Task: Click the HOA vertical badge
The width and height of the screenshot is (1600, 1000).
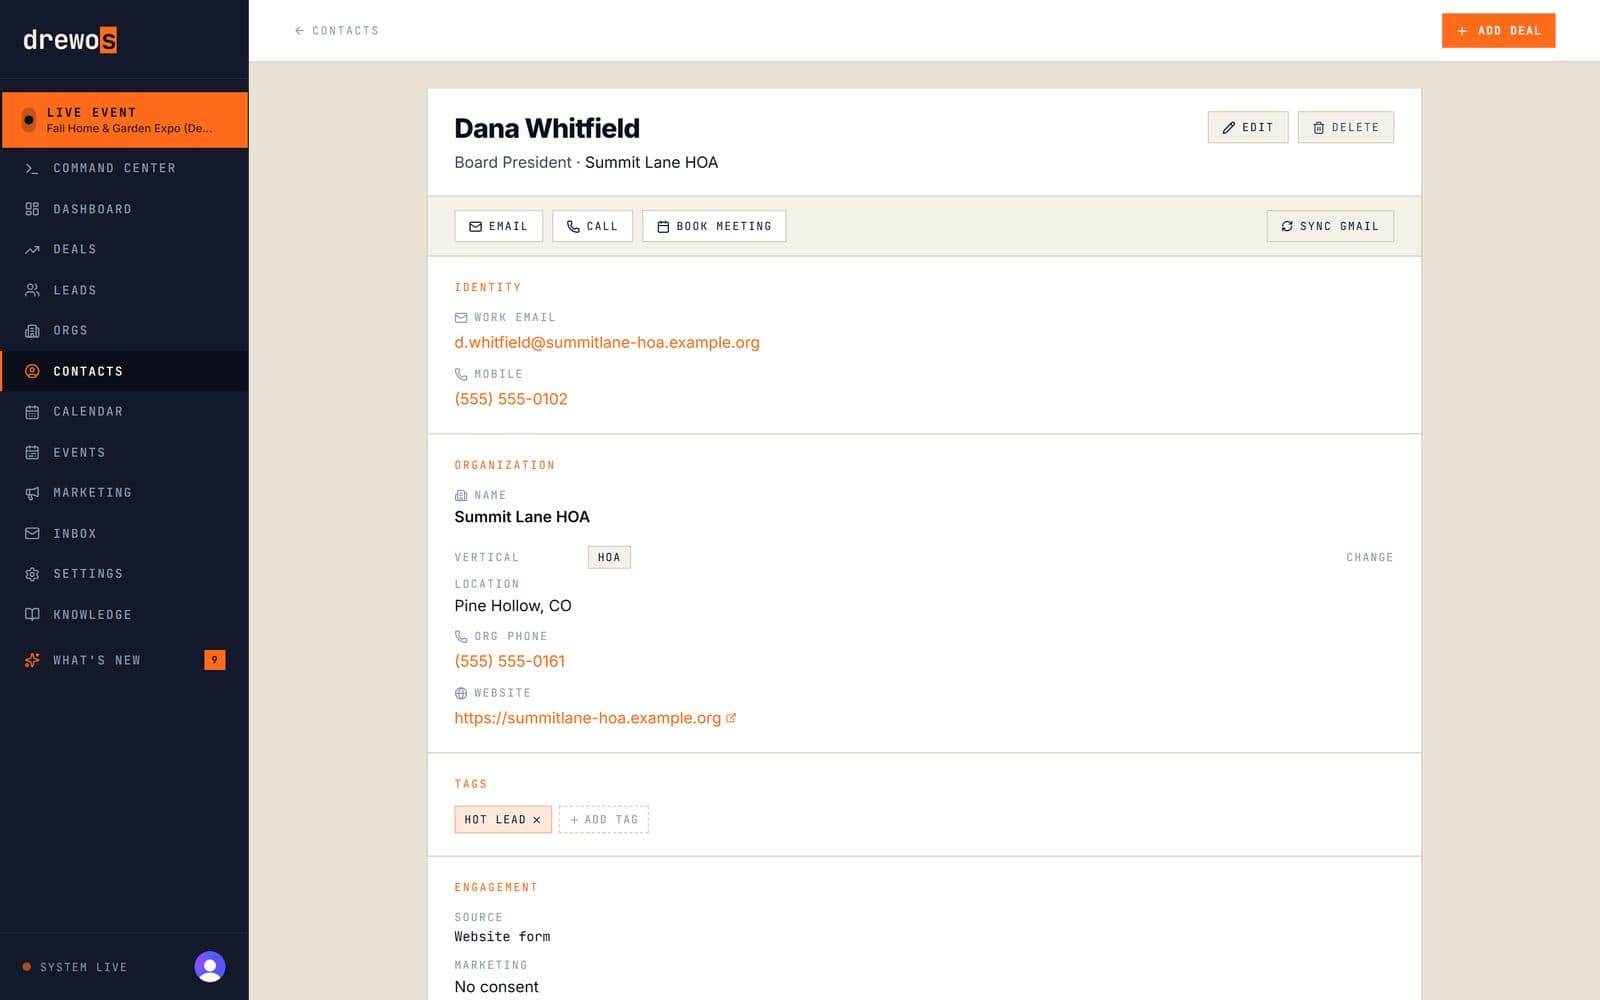Action: point(609,557)
